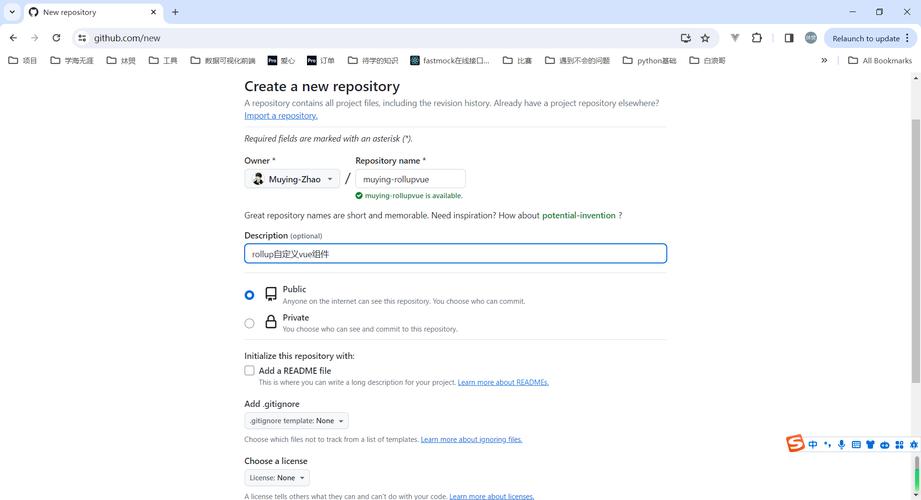Click the Sogou S logo icon
921x500 pixels.
(x=795, y=444)
